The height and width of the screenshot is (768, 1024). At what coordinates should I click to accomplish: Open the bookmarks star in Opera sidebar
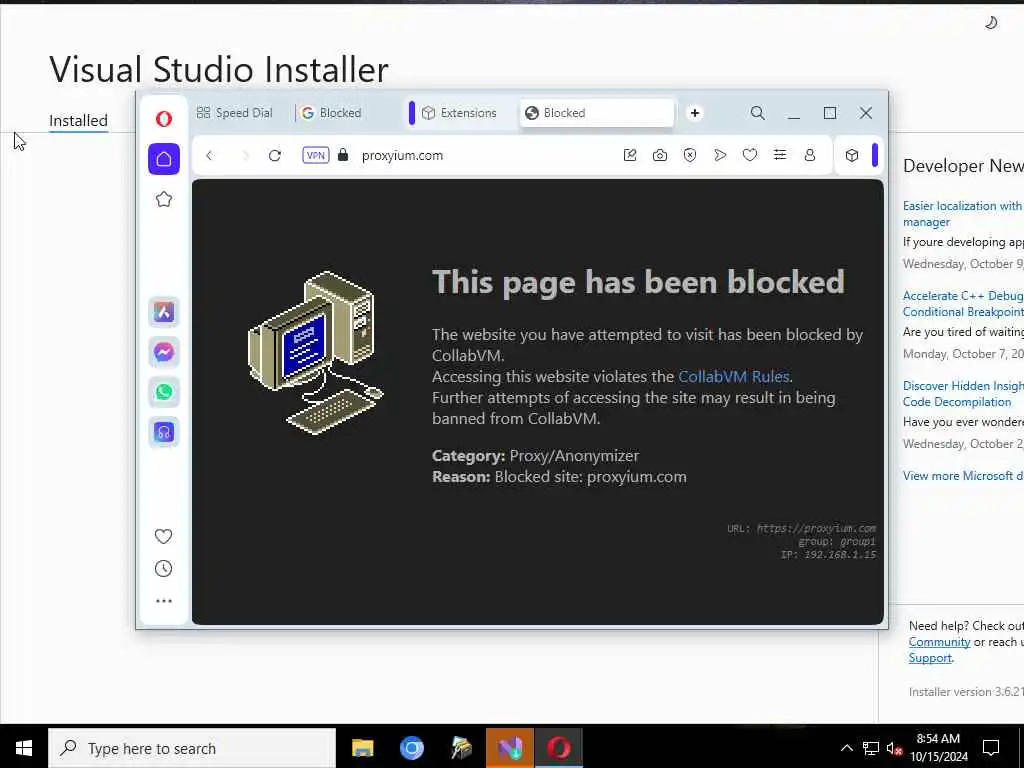click(164, 199)
